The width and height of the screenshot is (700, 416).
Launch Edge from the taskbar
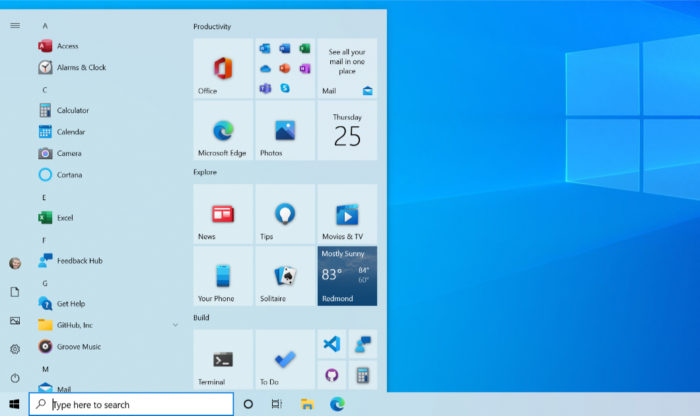click(x=337, y=404)
